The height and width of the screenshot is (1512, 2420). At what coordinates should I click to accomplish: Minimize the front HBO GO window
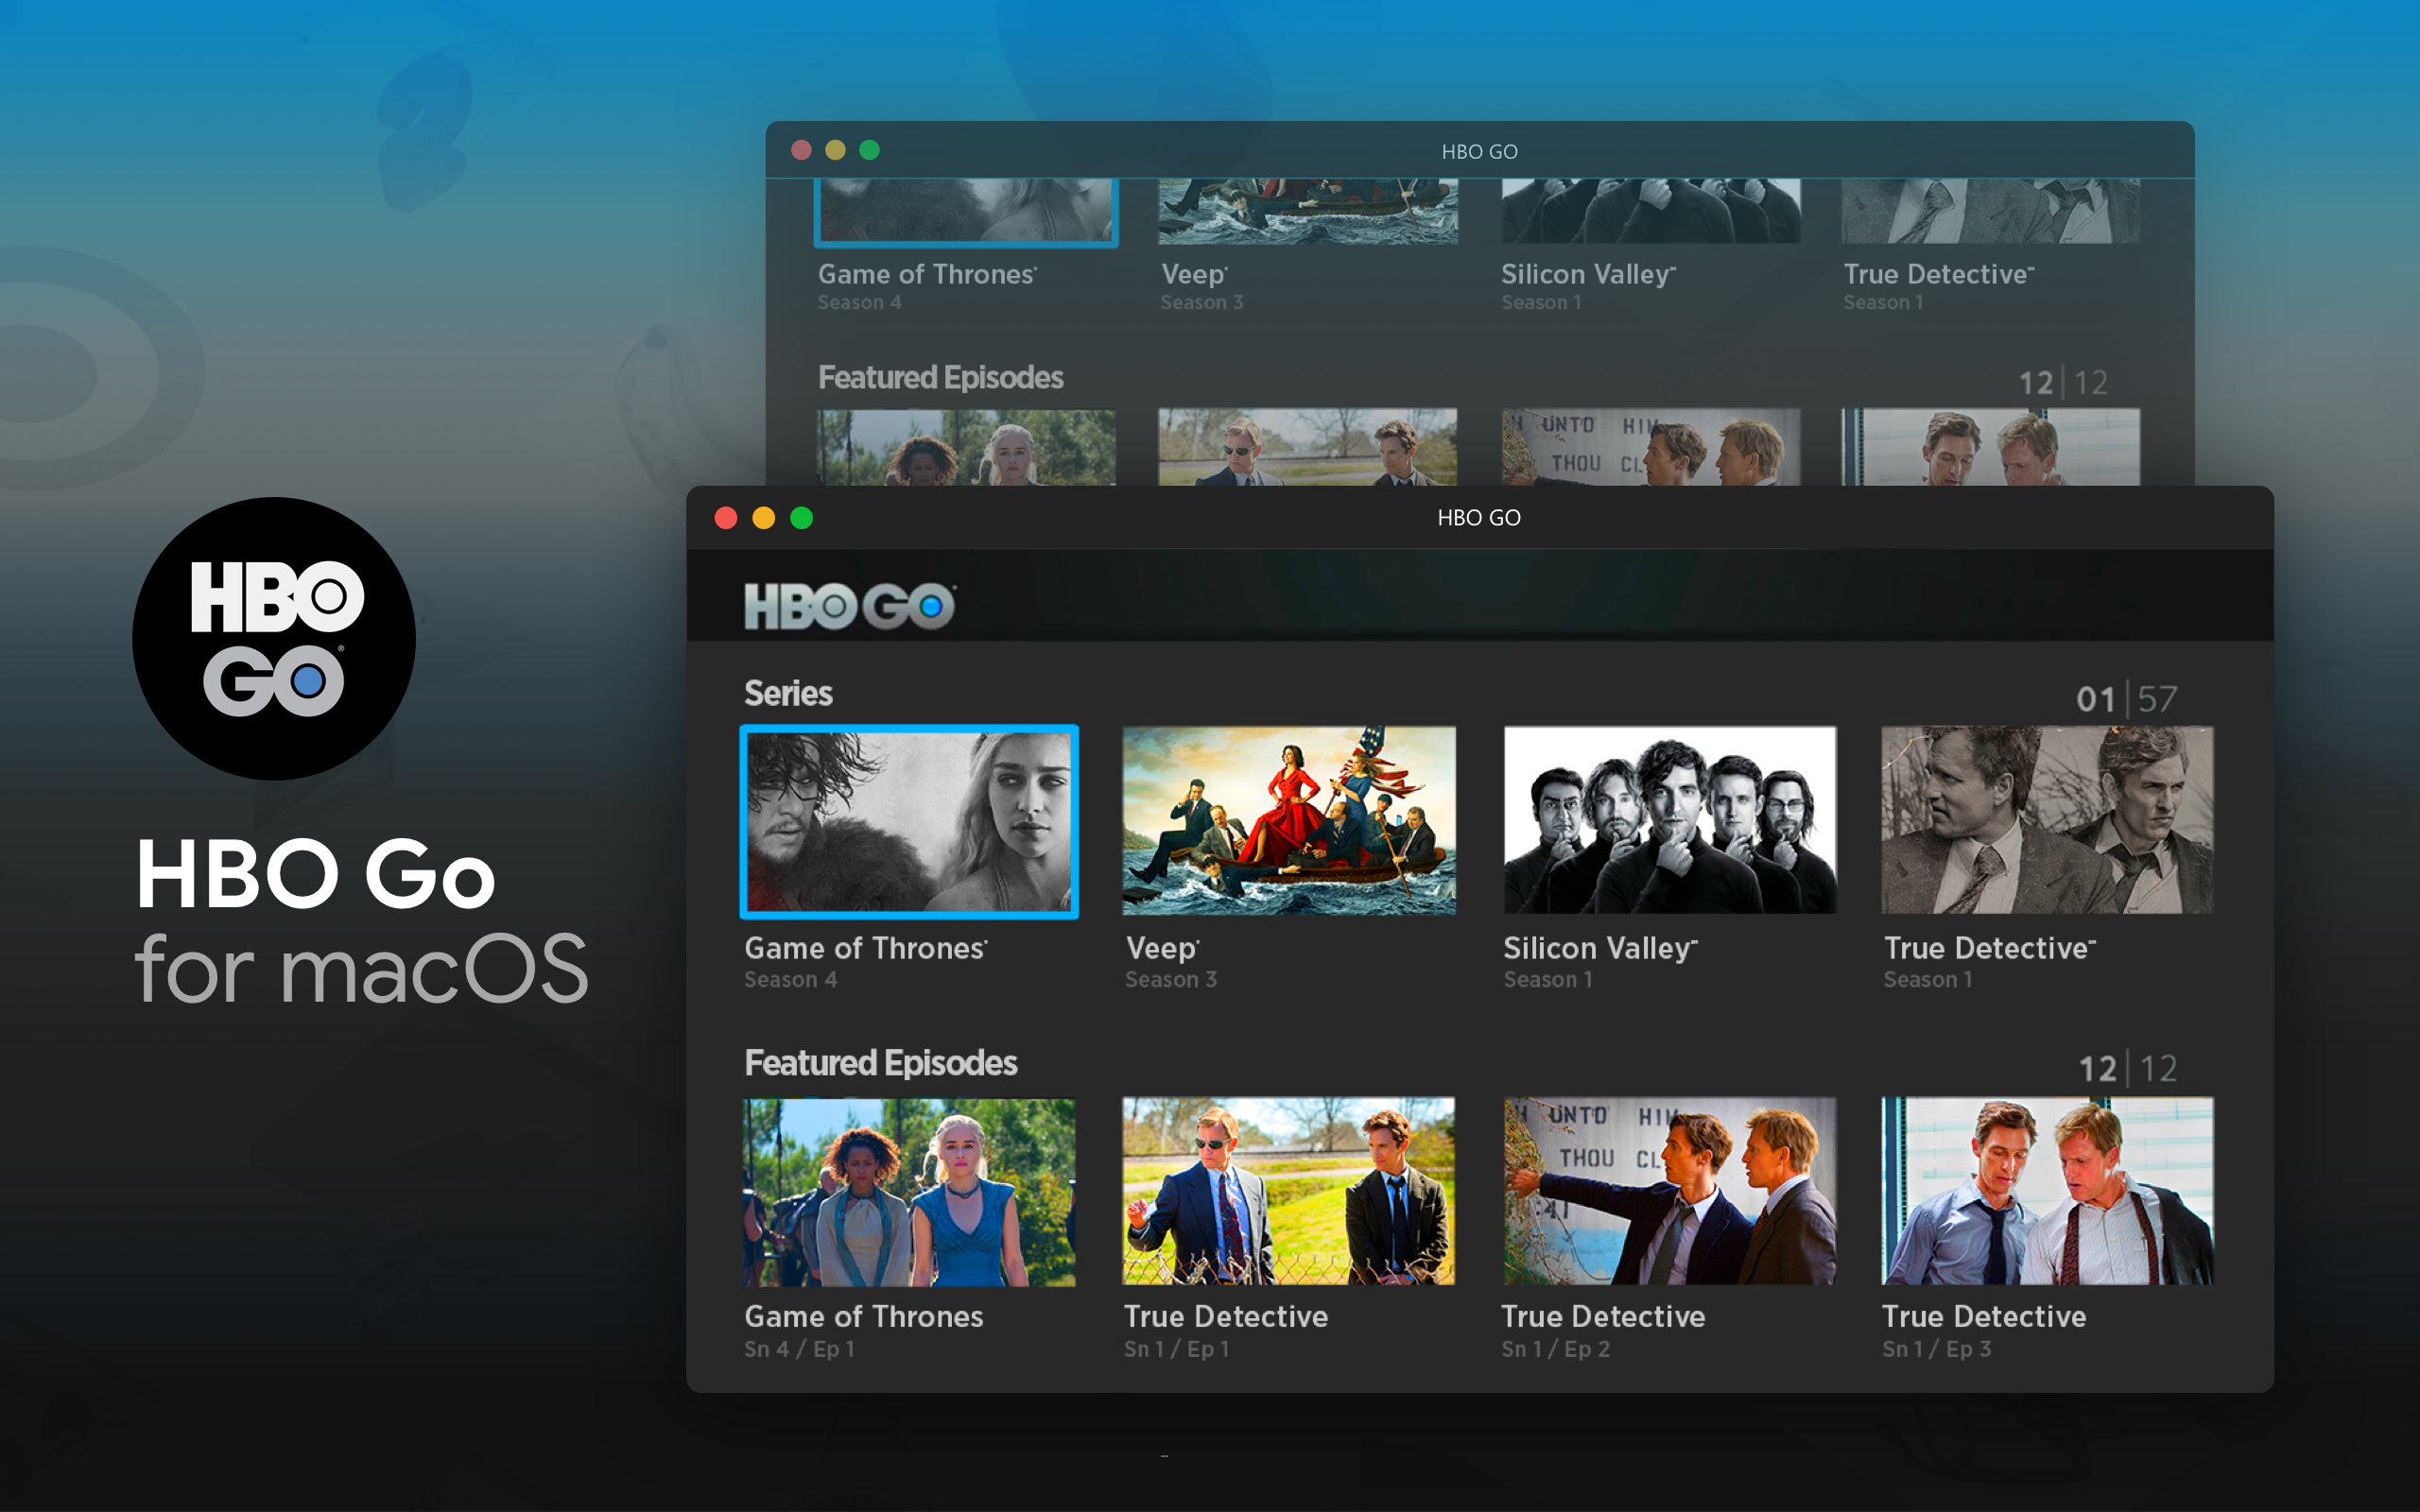[x=764, y=518]
